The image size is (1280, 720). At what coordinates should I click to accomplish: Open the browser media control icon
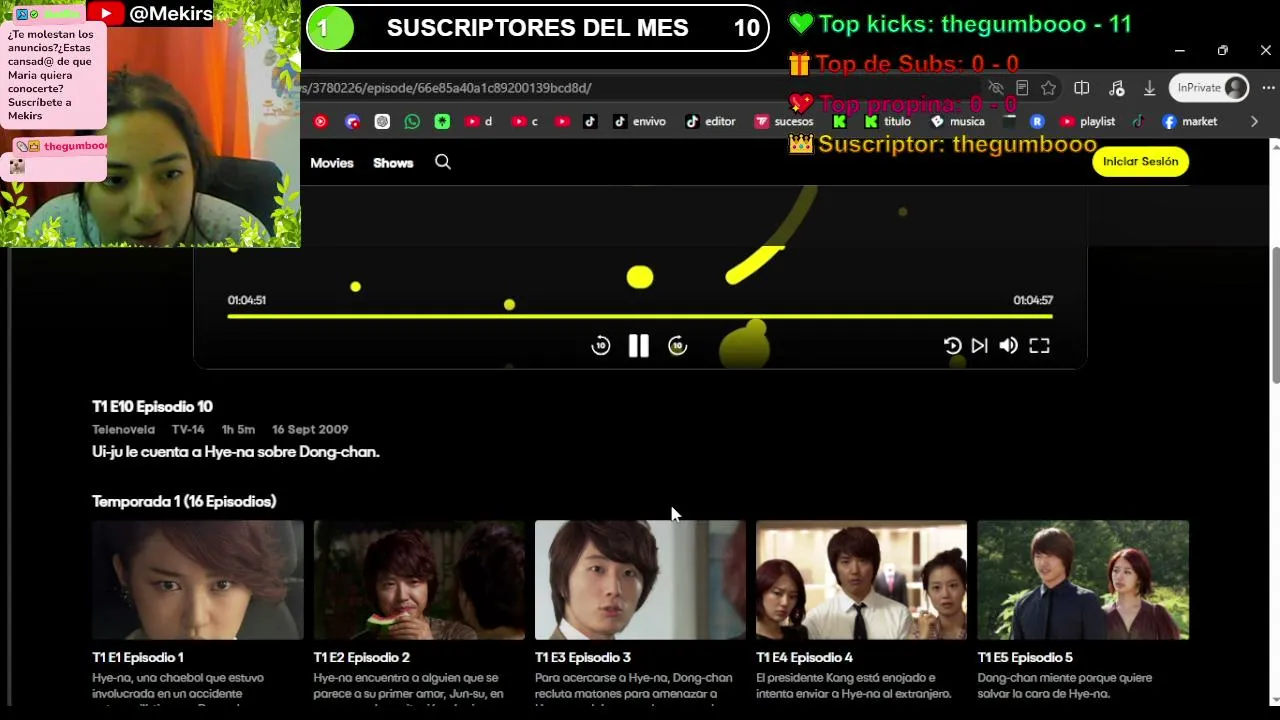click(1116, 88)
